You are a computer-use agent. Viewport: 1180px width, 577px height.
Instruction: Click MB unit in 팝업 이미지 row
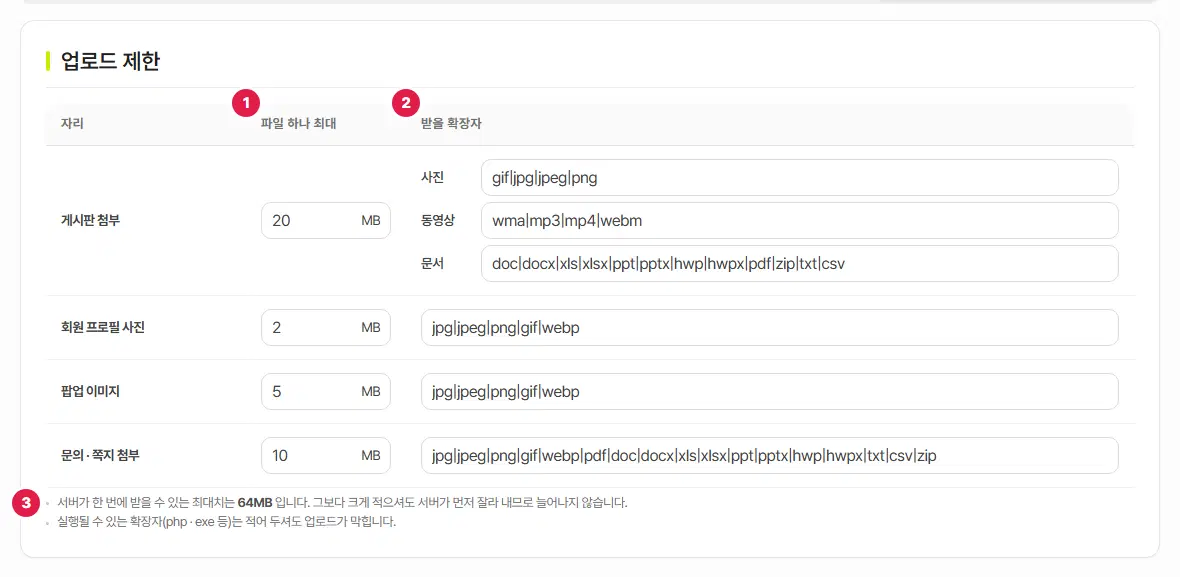click(370, 391)
